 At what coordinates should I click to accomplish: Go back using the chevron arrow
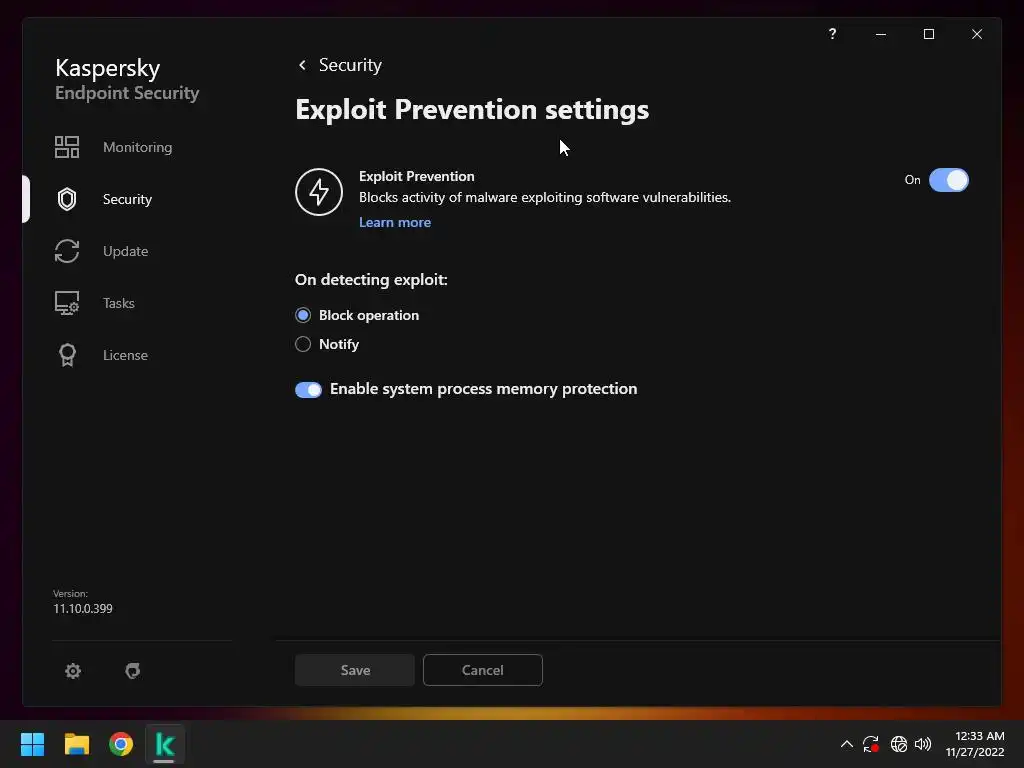pyautogui.click(x=302, y=65)
